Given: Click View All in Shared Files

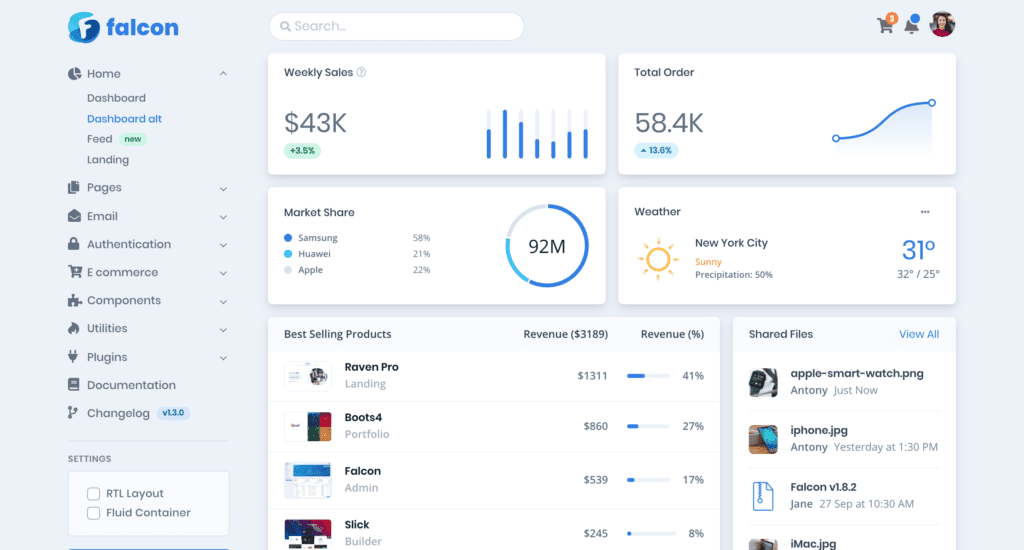Looking at the screenshot, I should 919,334.
